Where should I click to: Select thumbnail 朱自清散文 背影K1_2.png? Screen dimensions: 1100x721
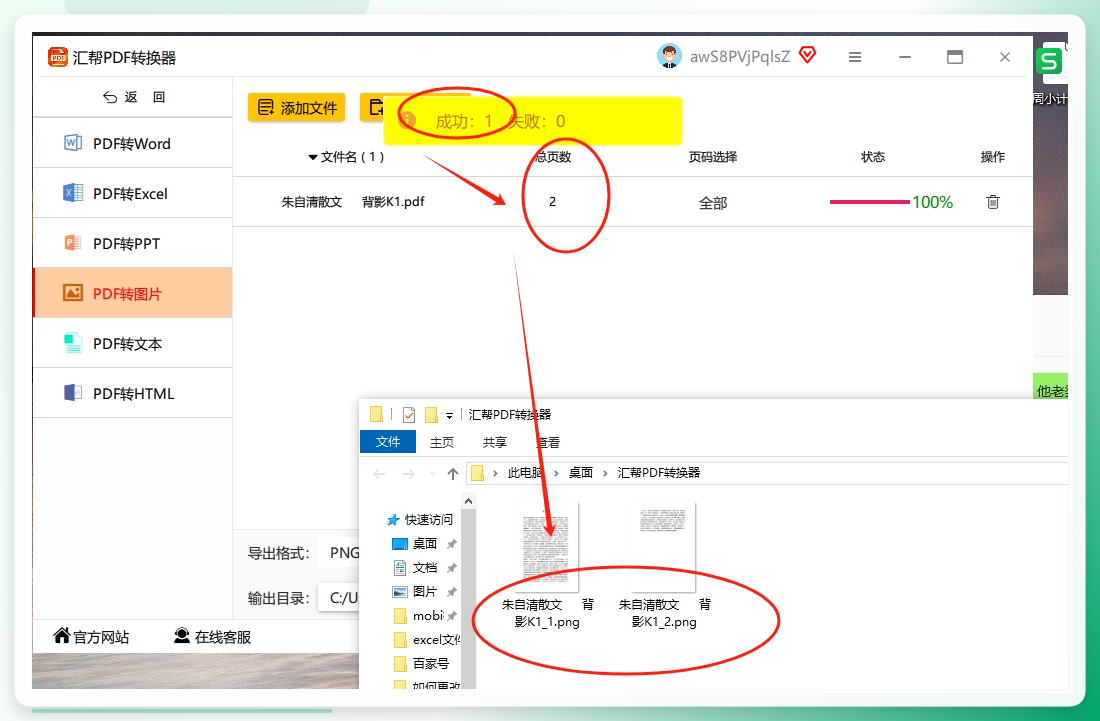664,565
